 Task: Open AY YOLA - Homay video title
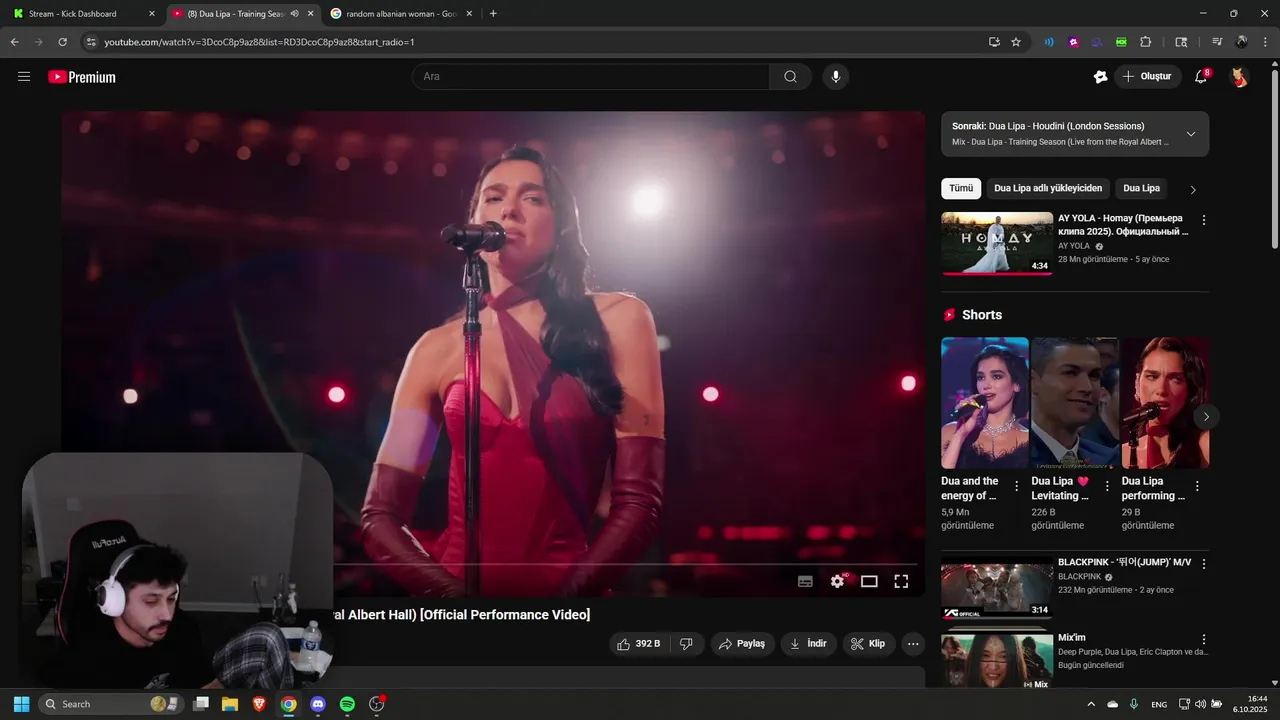[x=1123, y=225]
